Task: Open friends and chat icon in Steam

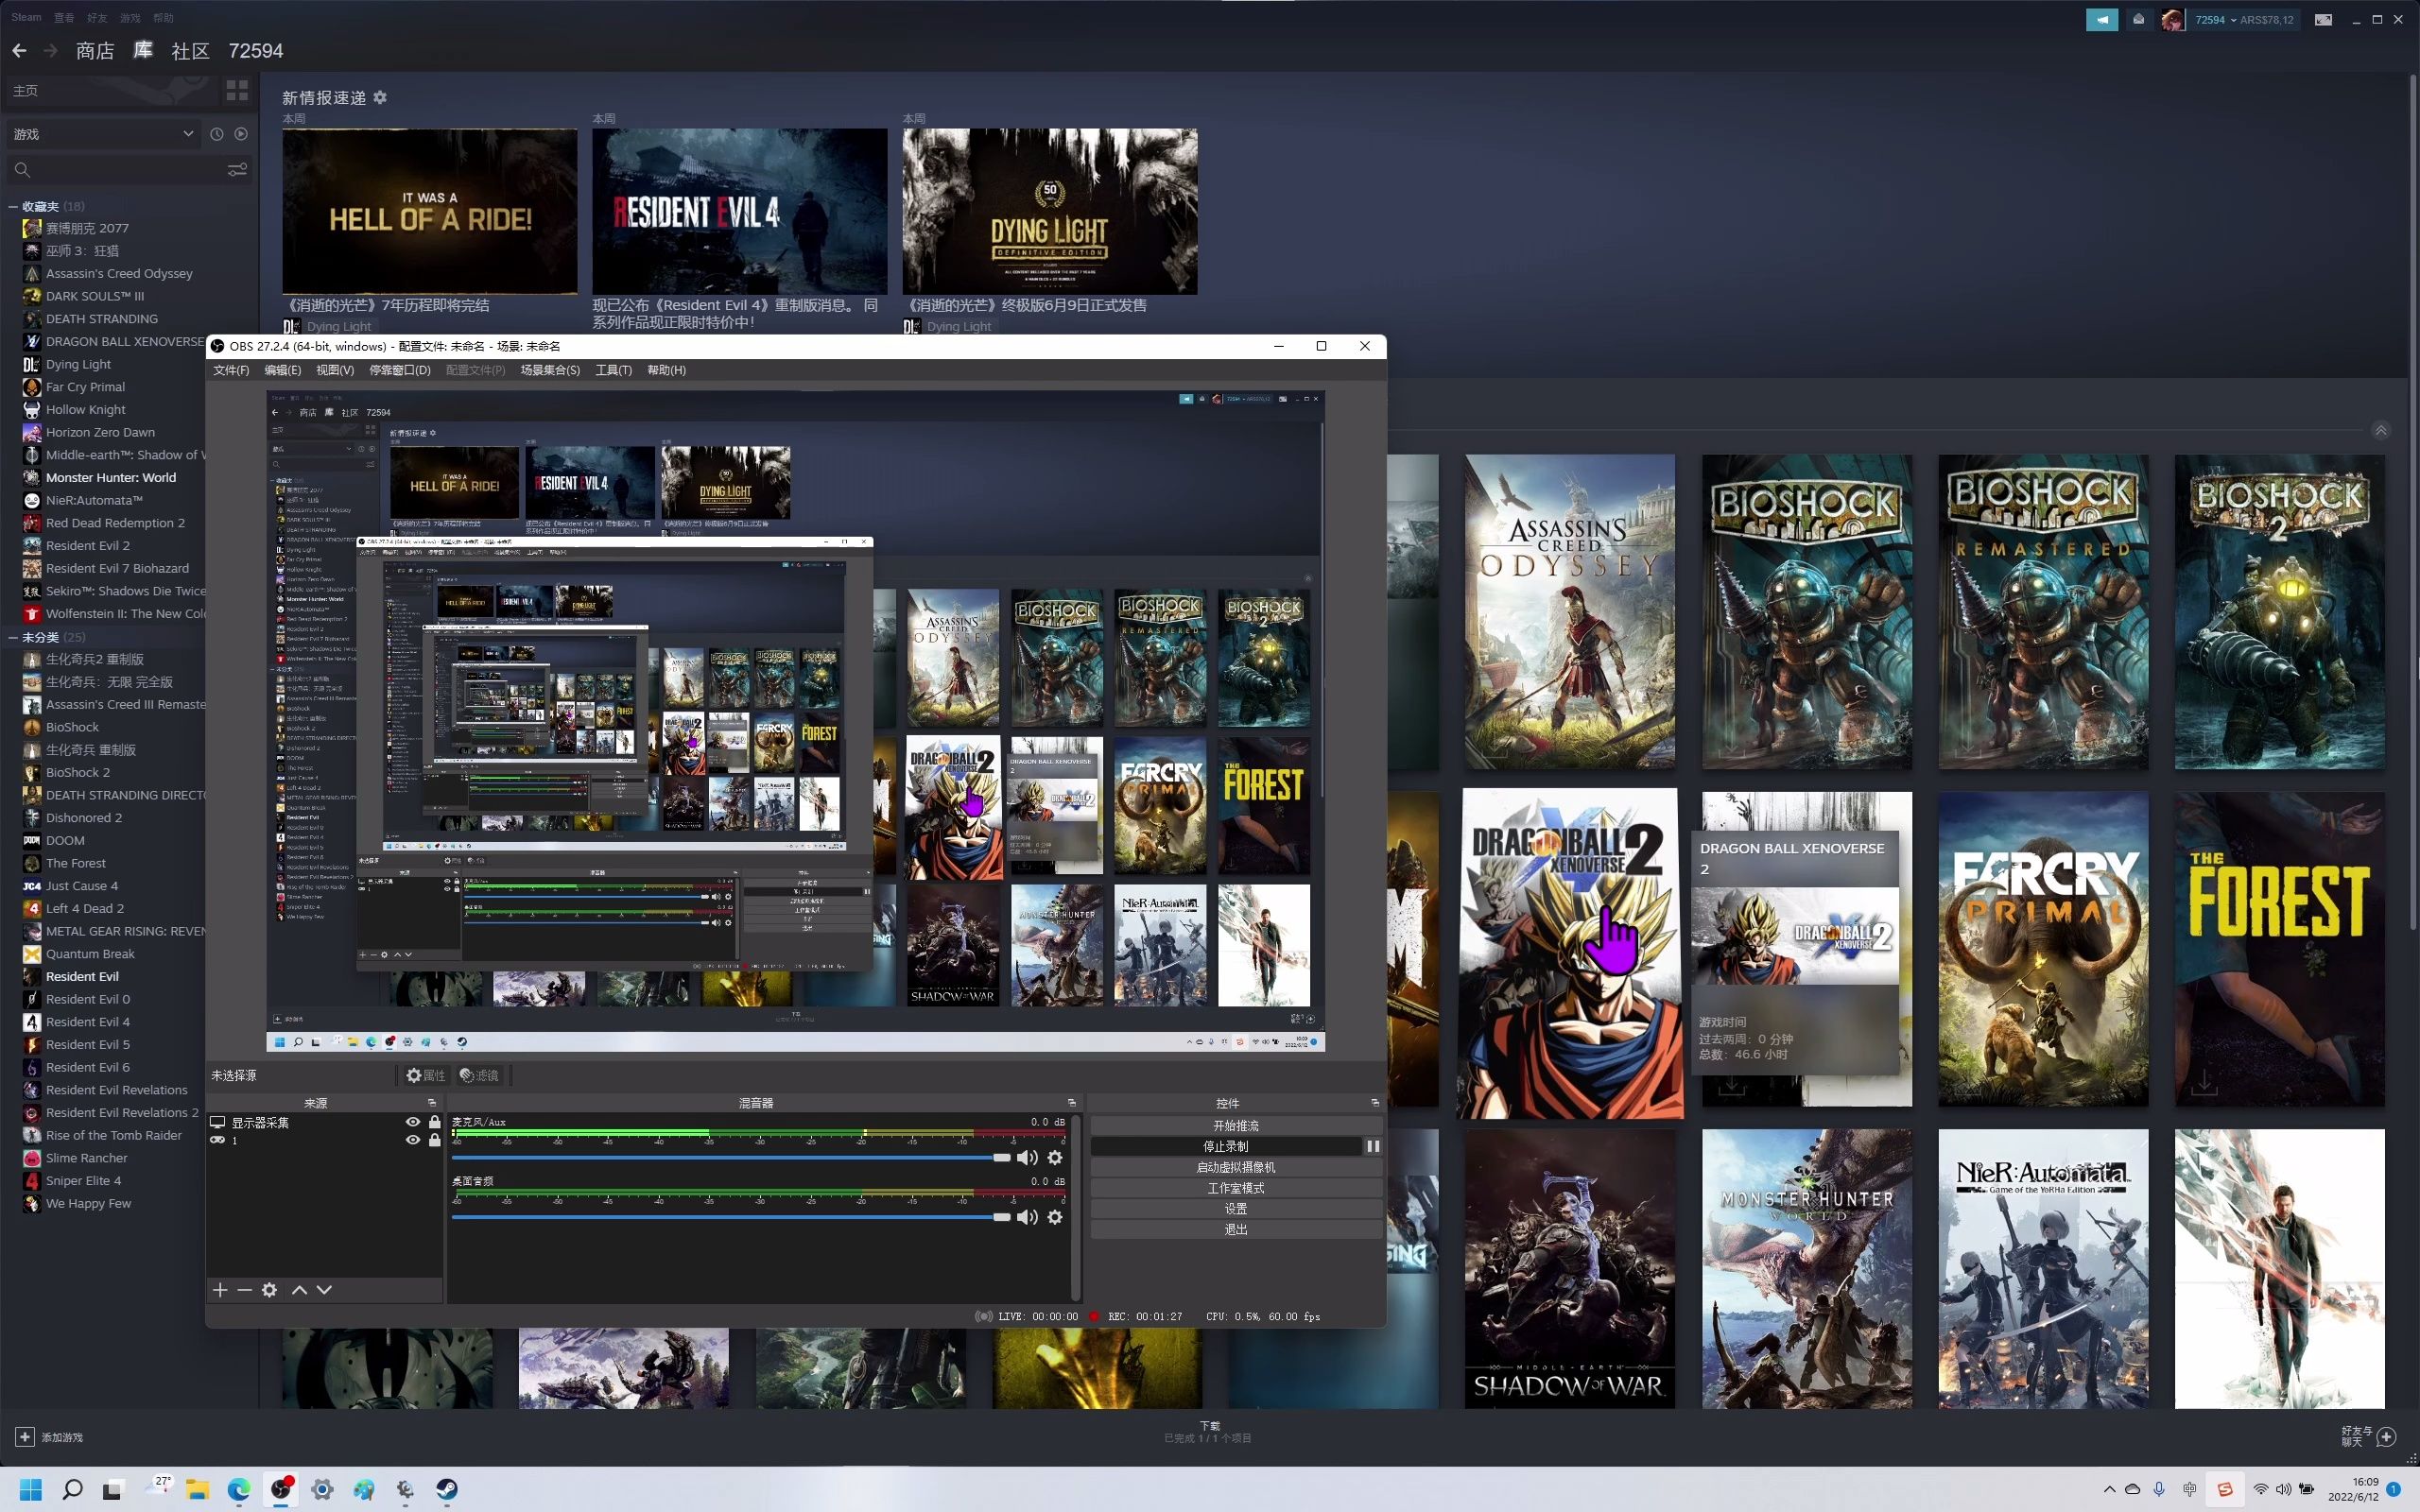Action: pos(2387,1437)
